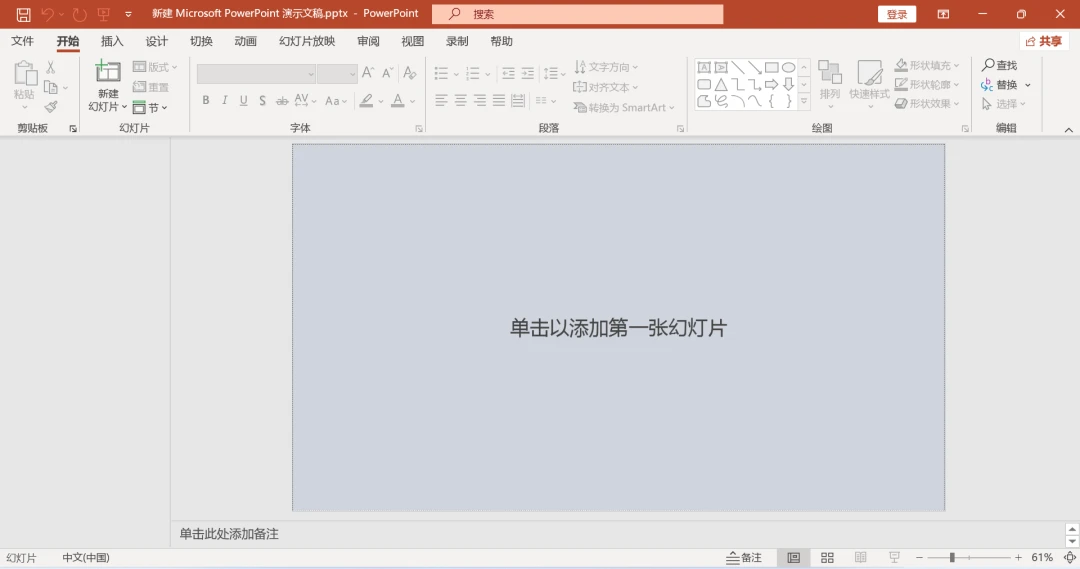Click the 形状填充 shape fill option
1080x569 pixels.
click(926, 65)
